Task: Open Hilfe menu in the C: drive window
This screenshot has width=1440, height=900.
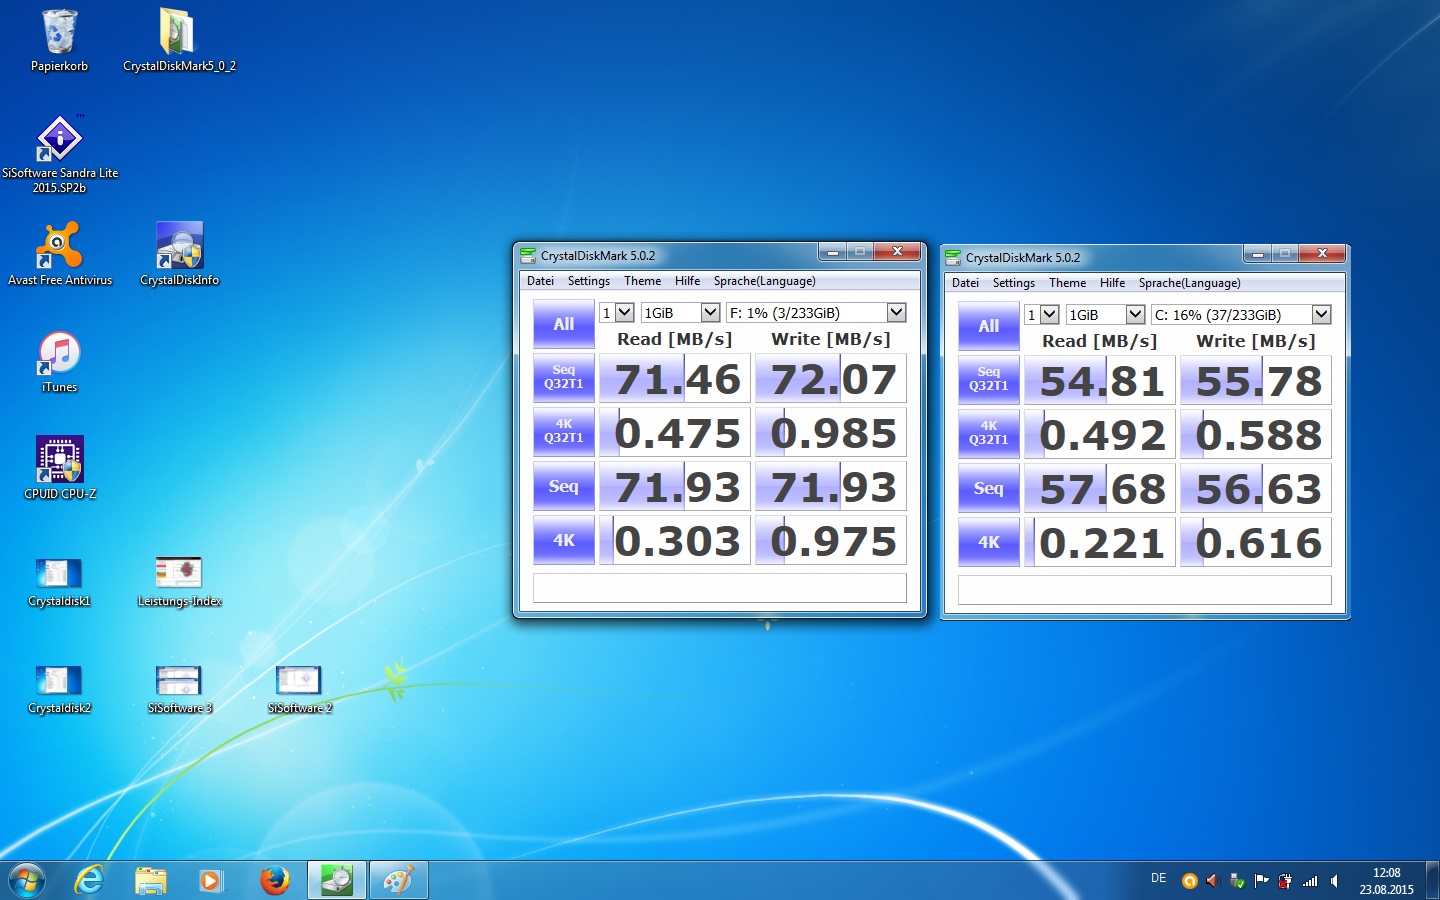Action: click(x=1112, y=283)
